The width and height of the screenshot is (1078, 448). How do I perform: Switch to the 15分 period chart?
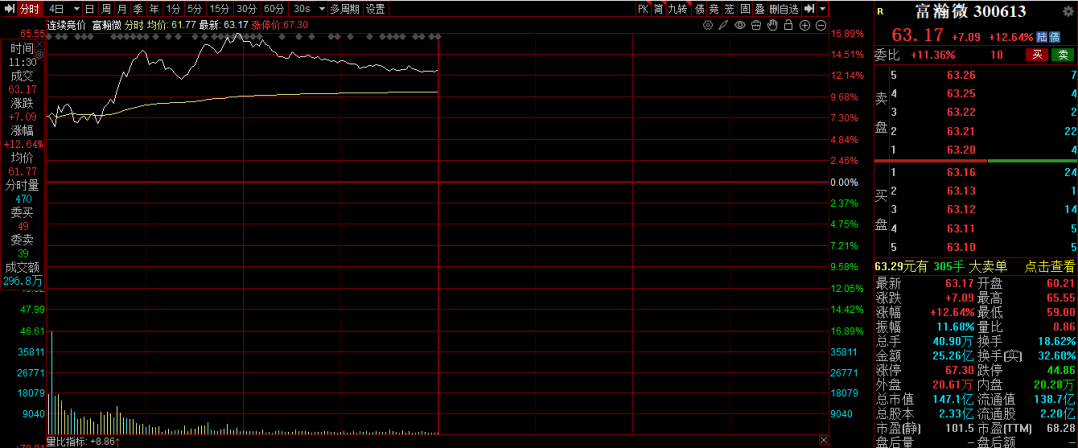coord(218,8)
